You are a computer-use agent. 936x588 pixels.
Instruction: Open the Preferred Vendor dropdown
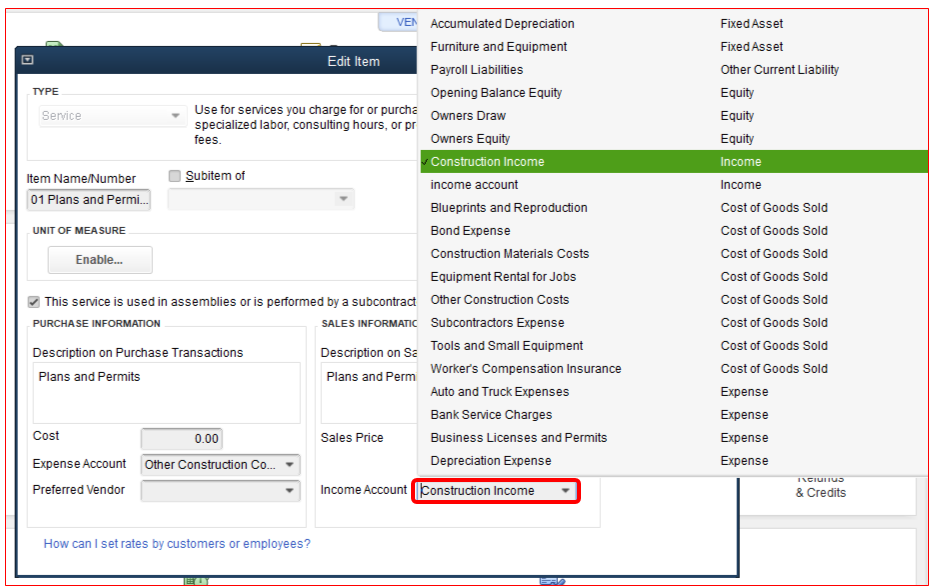pyautogui.click(x=292, y=491)
